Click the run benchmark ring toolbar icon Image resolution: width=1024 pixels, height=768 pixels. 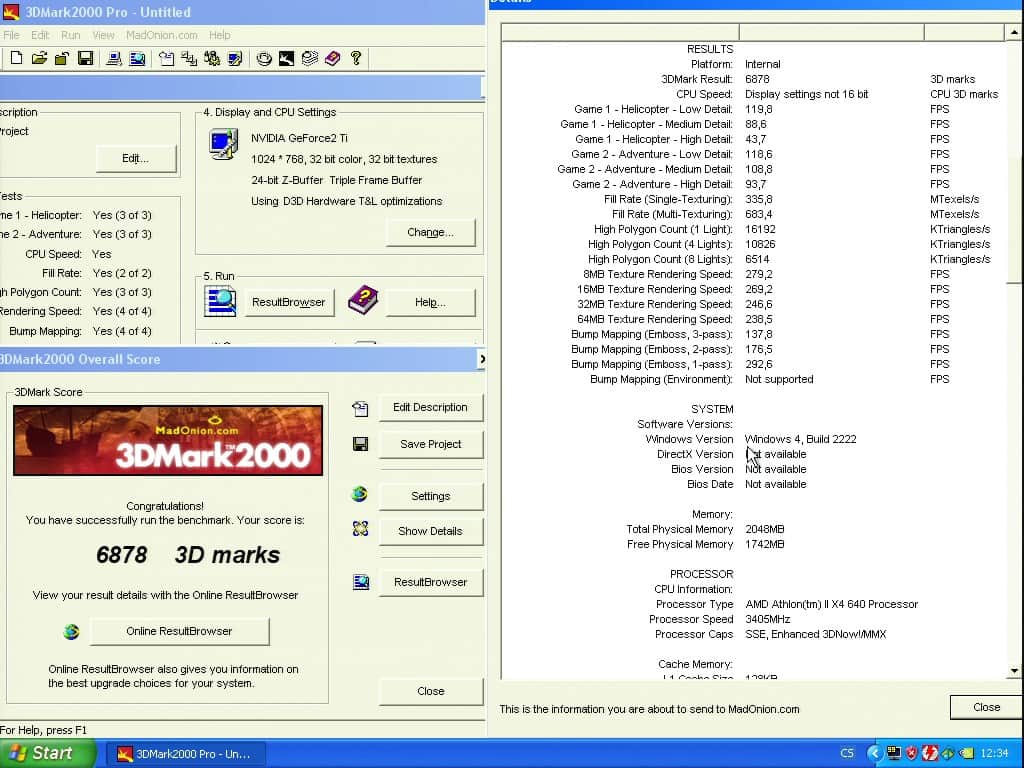(x=264, y=59)
